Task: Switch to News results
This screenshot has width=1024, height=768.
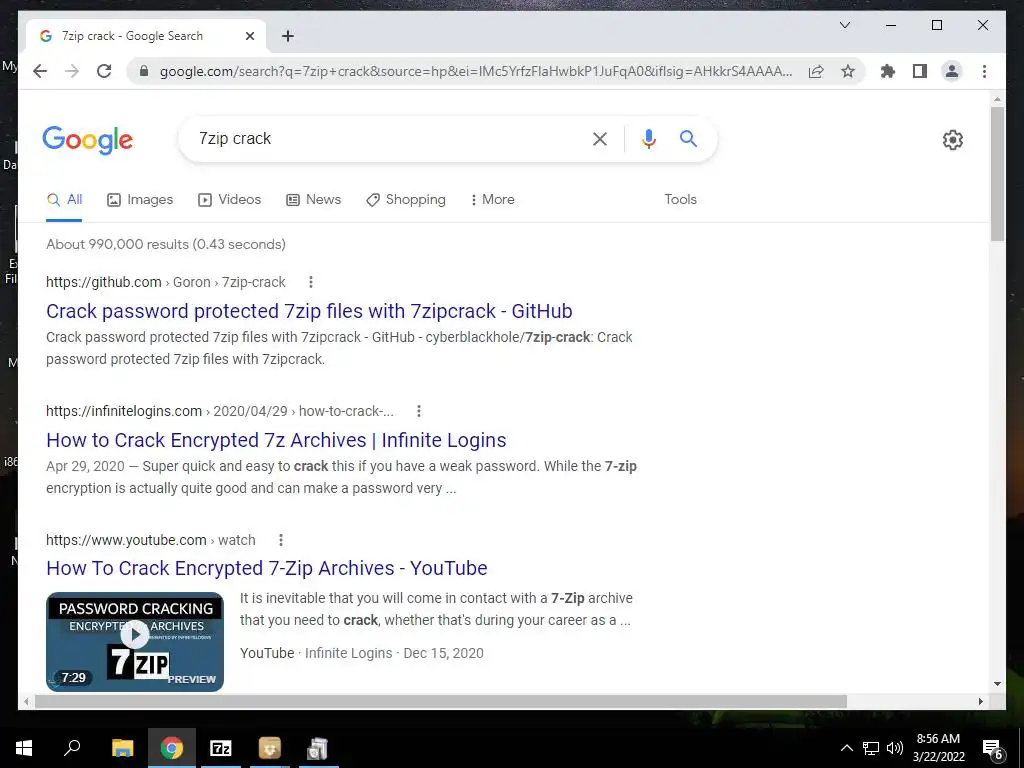Action: pos(313,199)
